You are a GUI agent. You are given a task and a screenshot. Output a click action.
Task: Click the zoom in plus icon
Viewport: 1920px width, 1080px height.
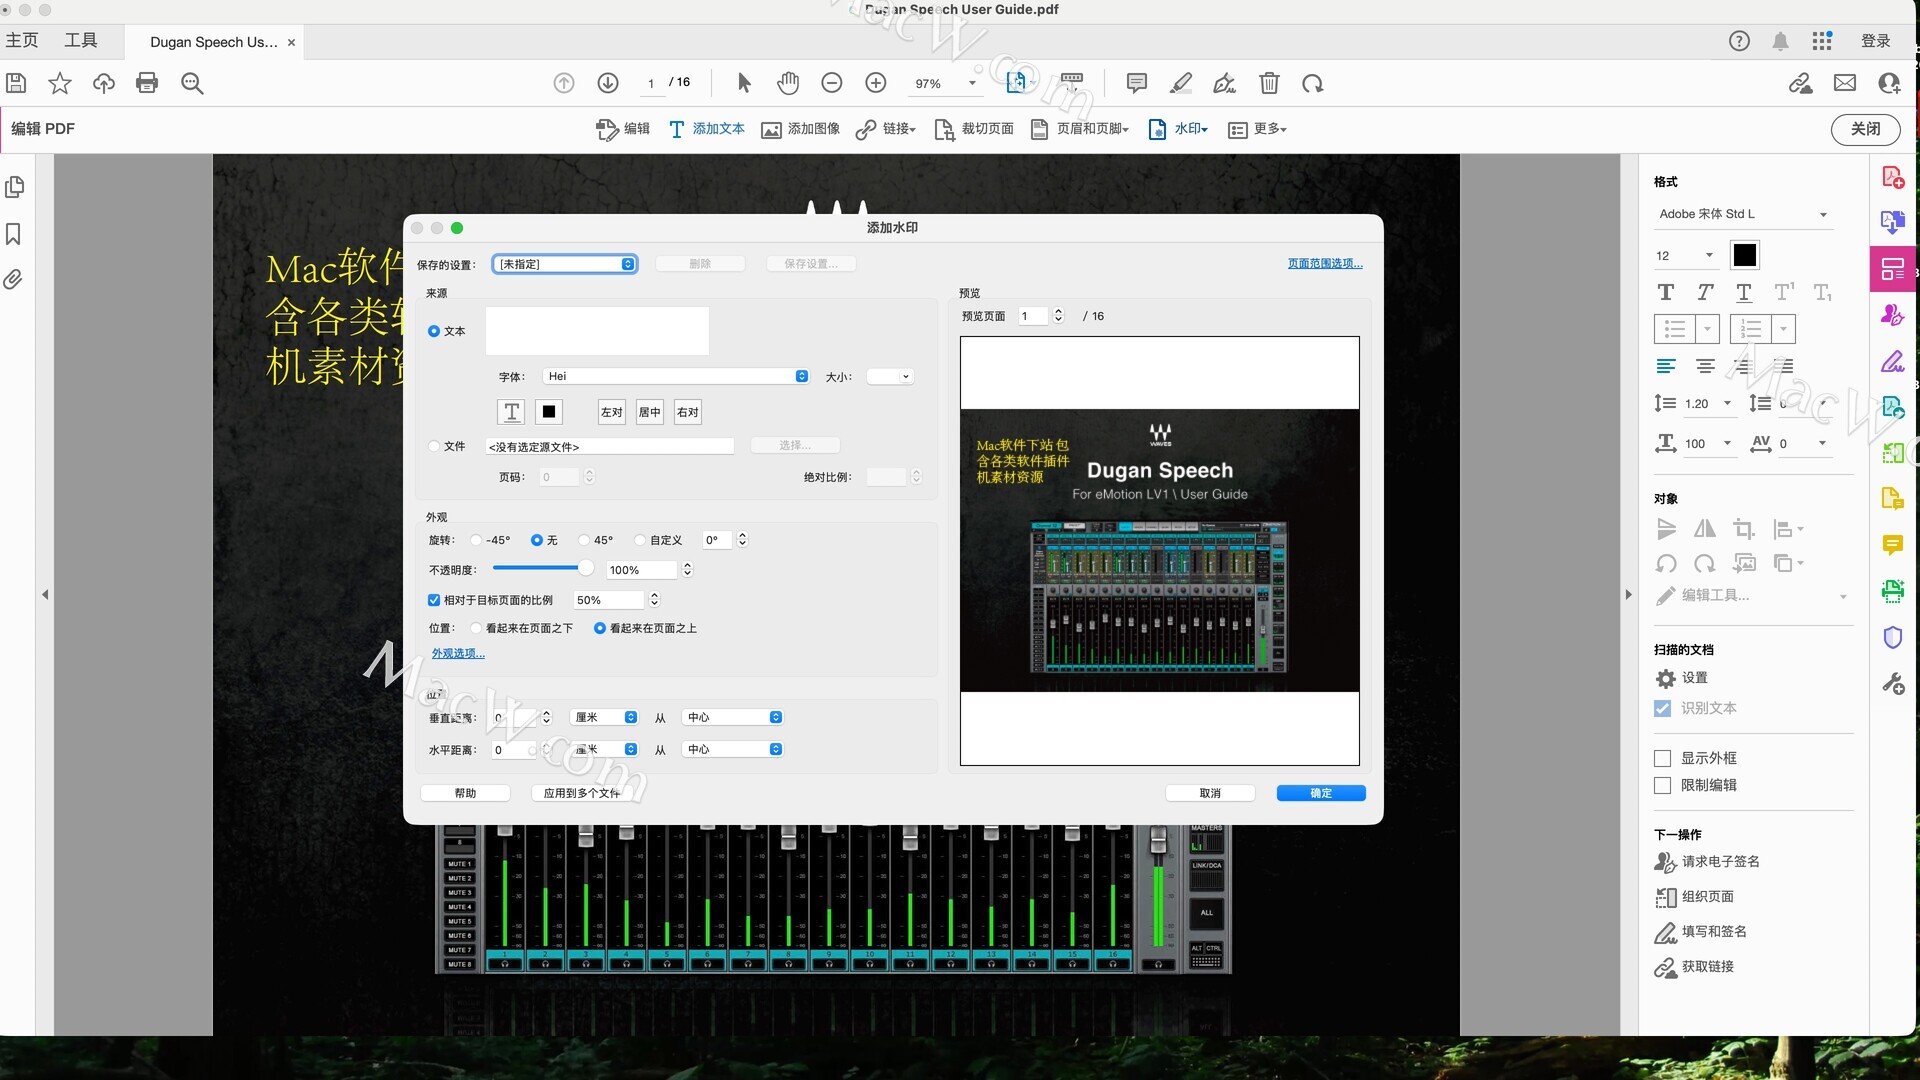coord(876,83)
